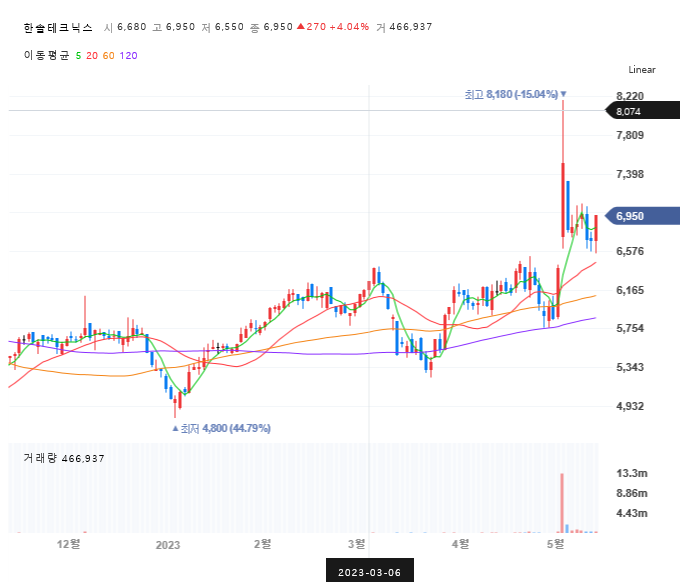
Task: Click the 거래량 466,937 volume label
Action: [64, 458]
